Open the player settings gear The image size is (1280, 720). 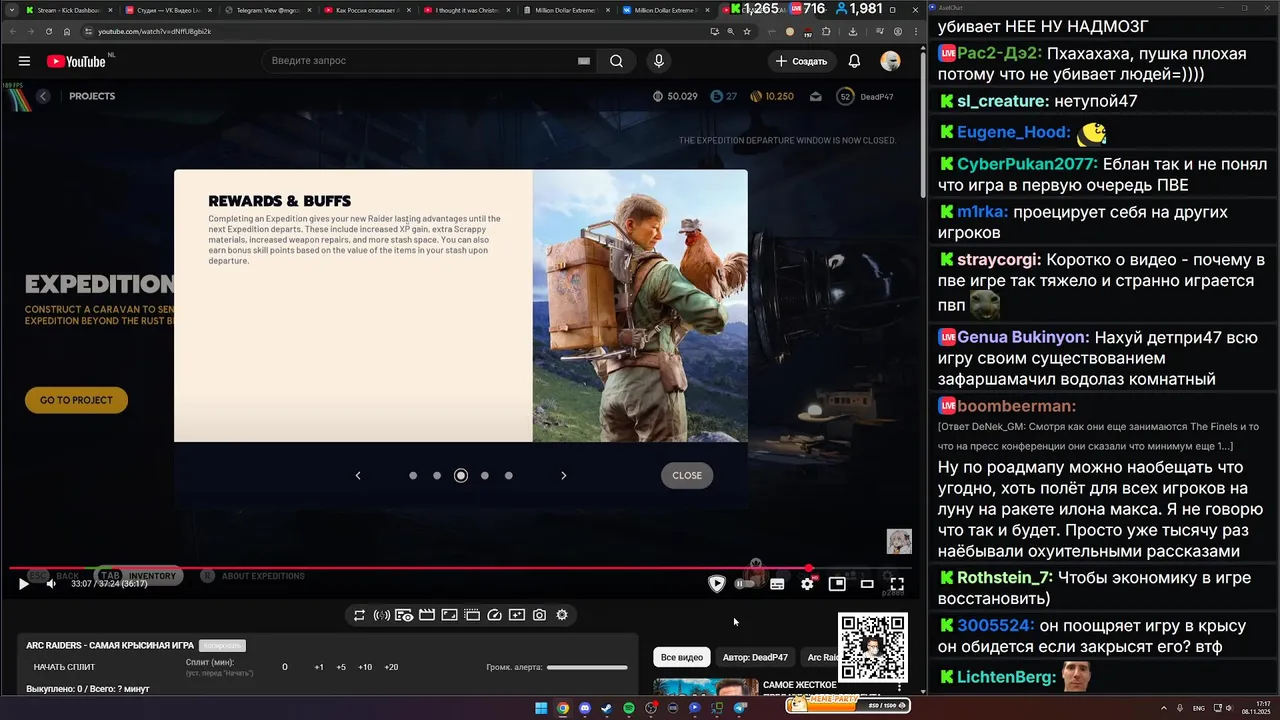pos(807,584)
